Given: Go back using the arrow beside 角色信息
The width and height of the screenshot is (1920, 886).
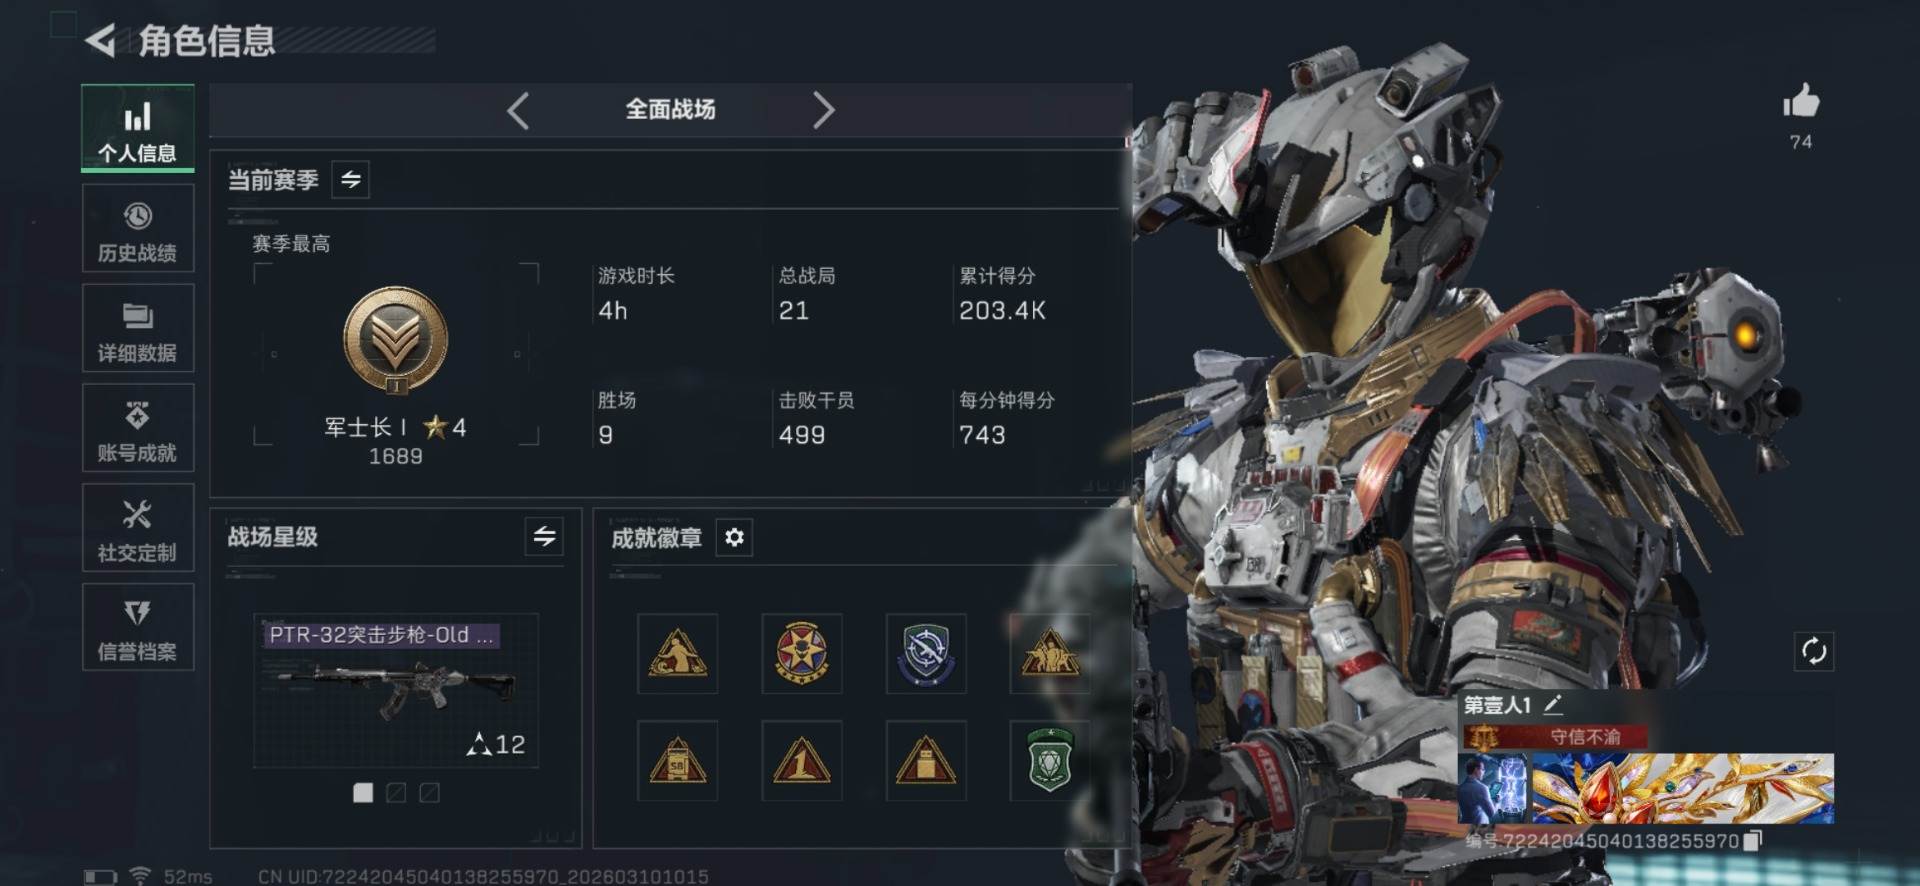Looking at the screenshot, I should (100, 40).
